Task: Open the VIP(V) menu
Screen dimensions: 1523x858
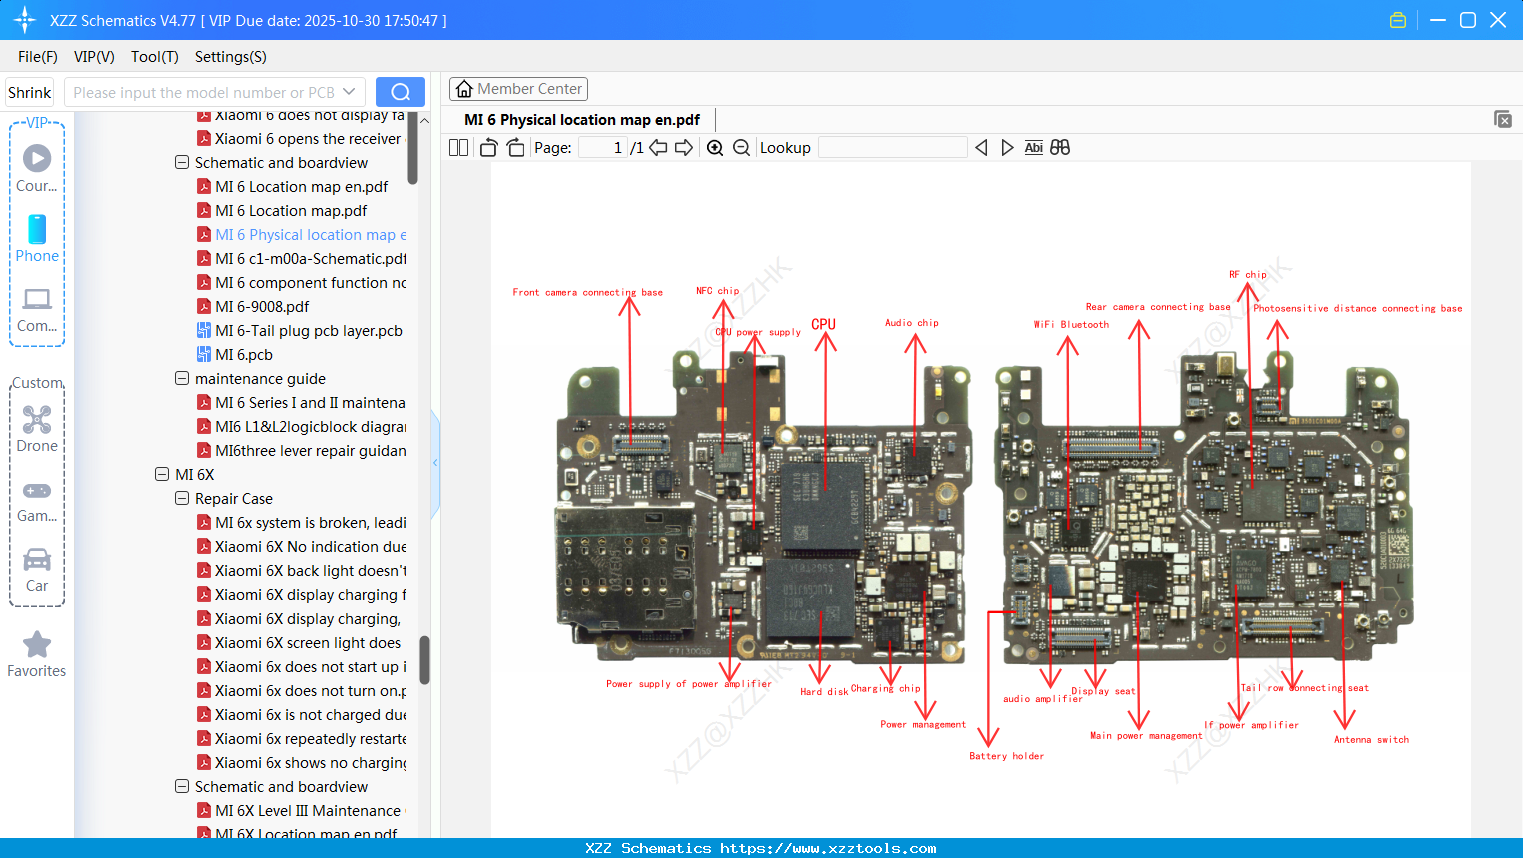Action: tap(94, 57)
